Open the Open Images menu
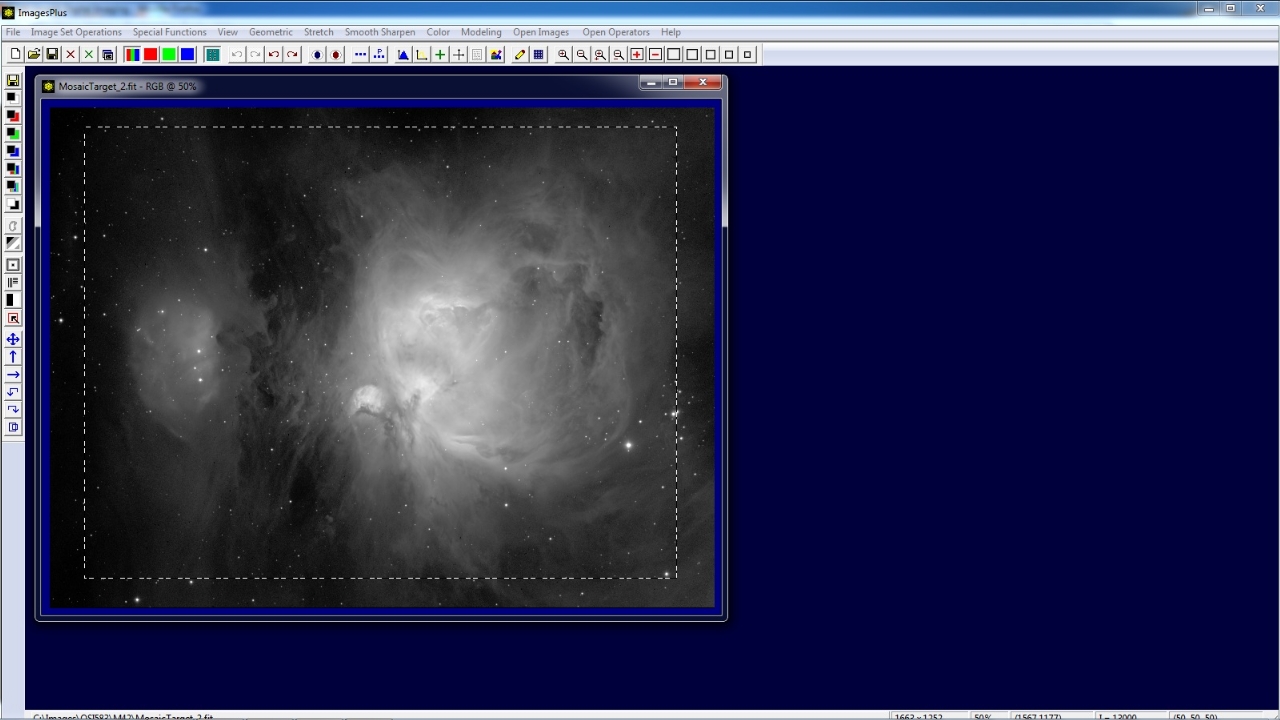 [x=541, y=32]
